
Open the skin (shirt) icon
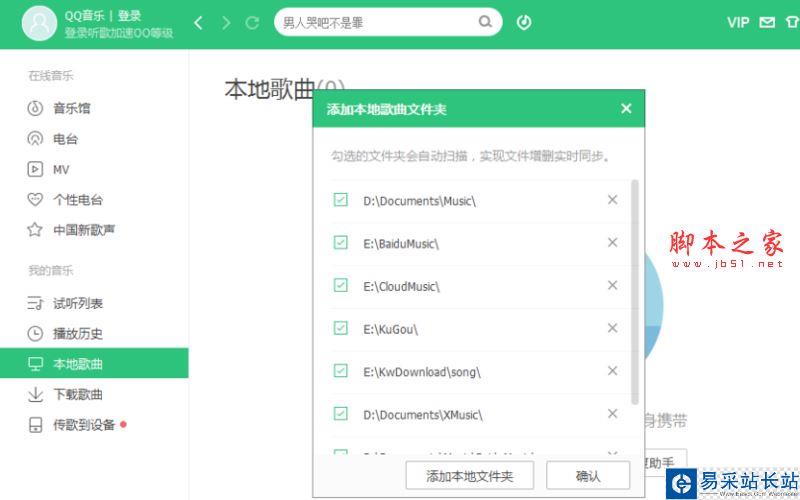pos(792,22)
